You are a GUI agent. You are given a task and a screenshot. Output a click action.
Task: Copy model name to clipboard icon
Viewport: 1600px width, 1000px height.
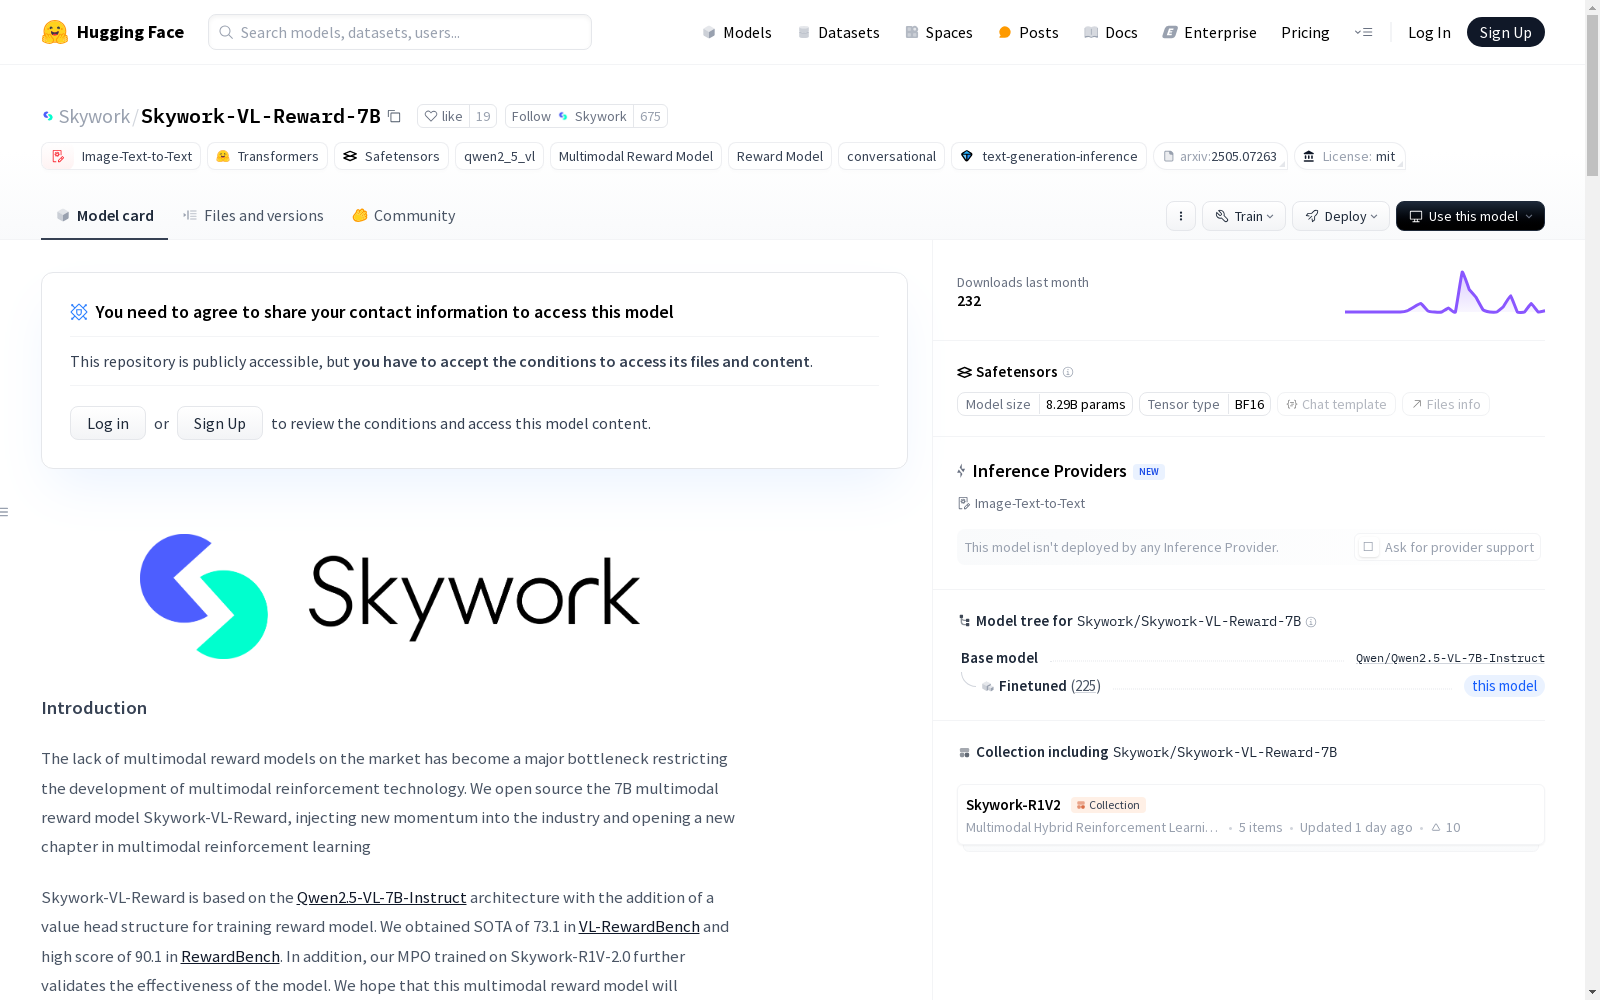394,116
